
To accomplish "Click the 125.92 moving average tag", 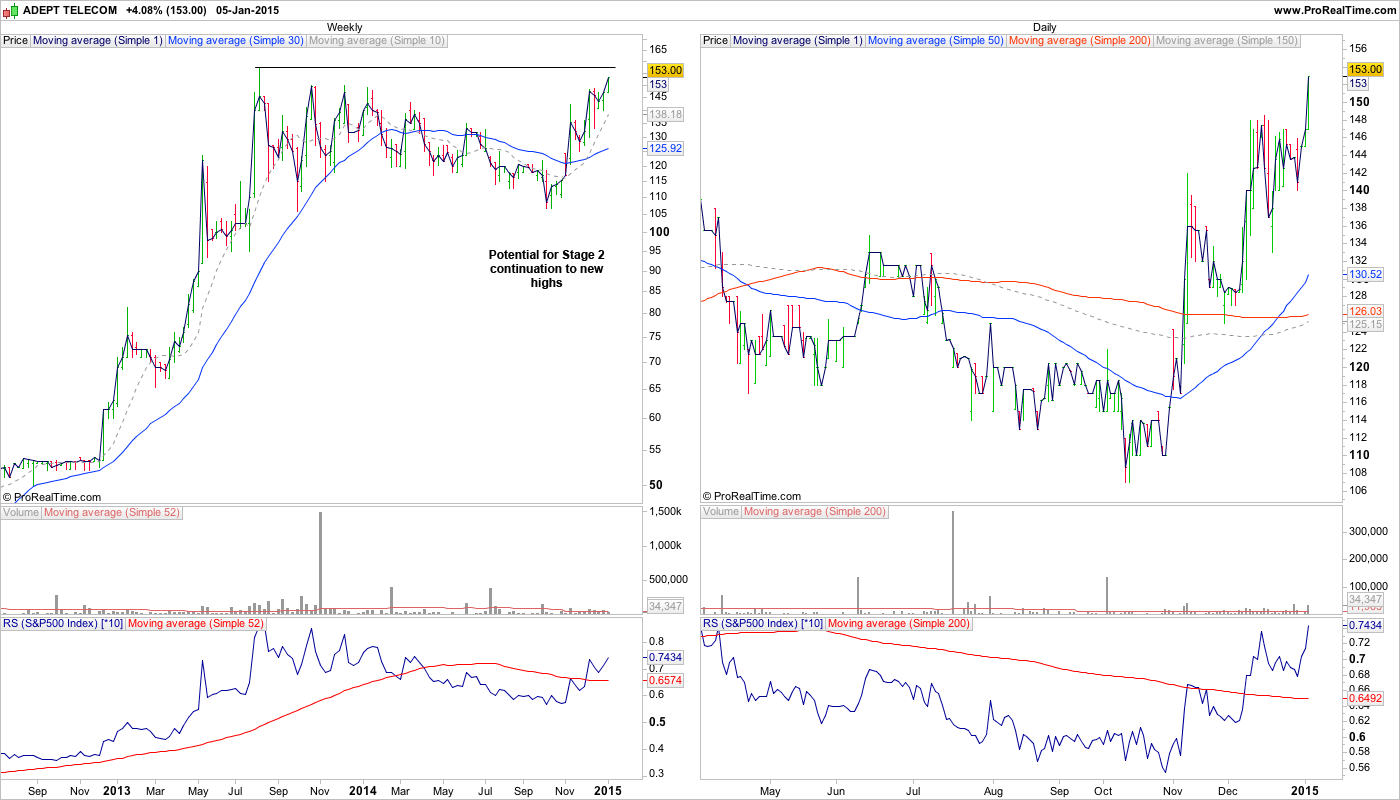I will 665,148.
